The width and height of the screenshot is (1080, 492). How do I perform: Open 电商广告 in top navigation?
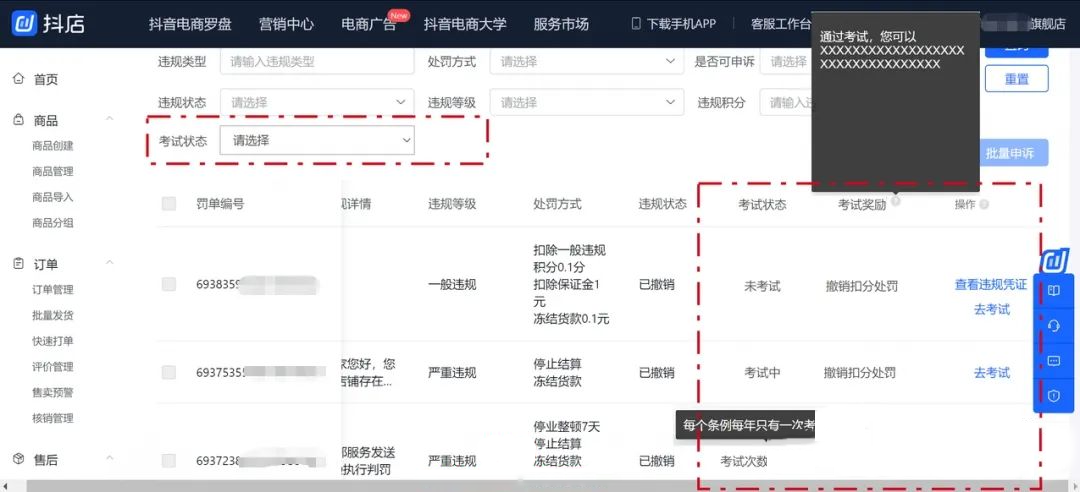tap(368, 24)
